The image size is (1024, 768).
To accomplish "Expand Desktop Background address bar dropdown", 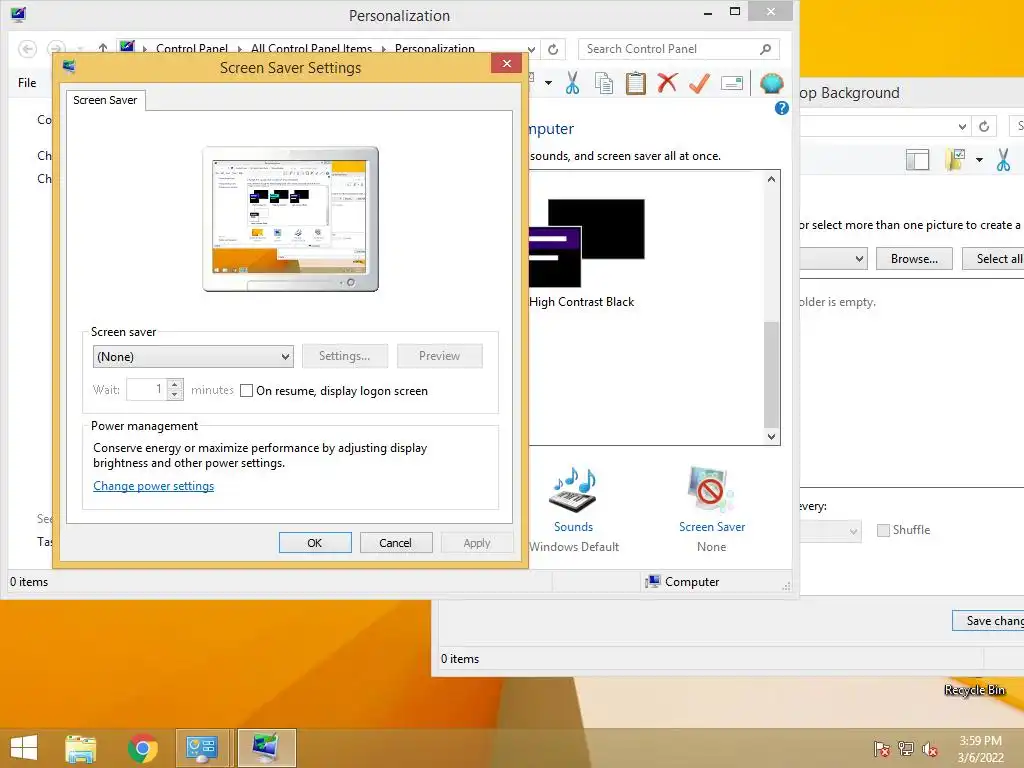I will [x=962, y=127].
